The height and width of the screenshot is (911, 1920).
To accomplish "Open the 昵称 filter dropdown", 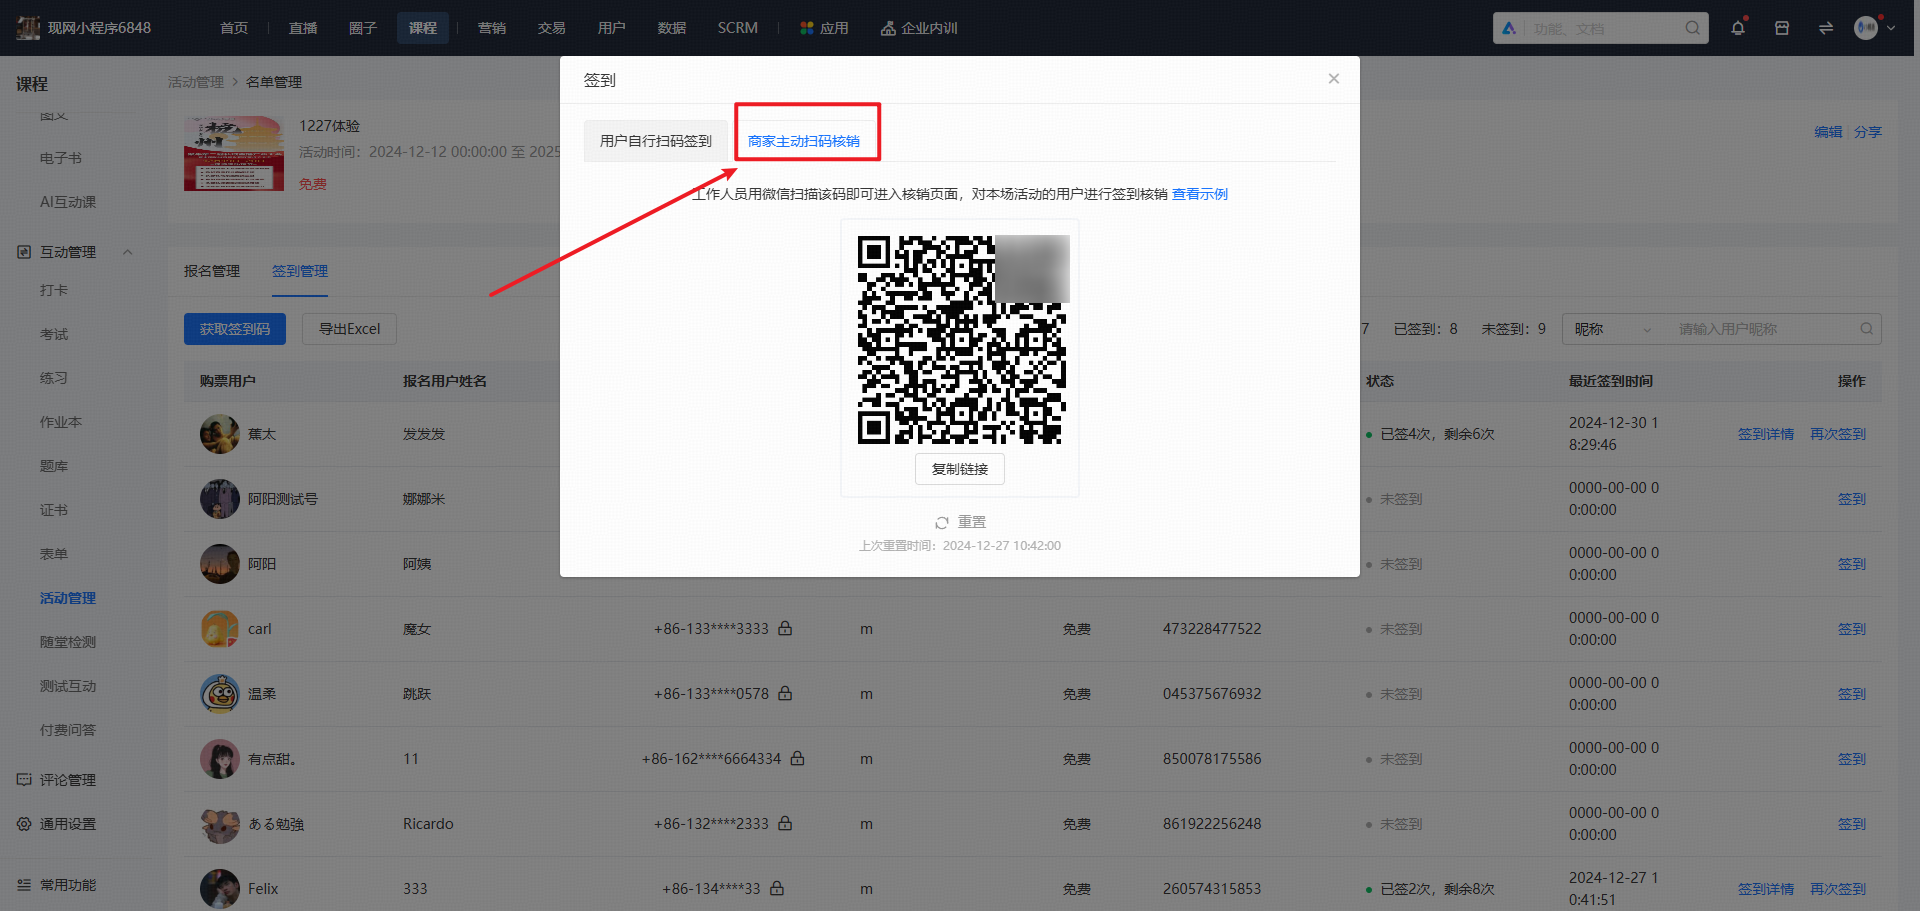I will [x=1613, y=329].
